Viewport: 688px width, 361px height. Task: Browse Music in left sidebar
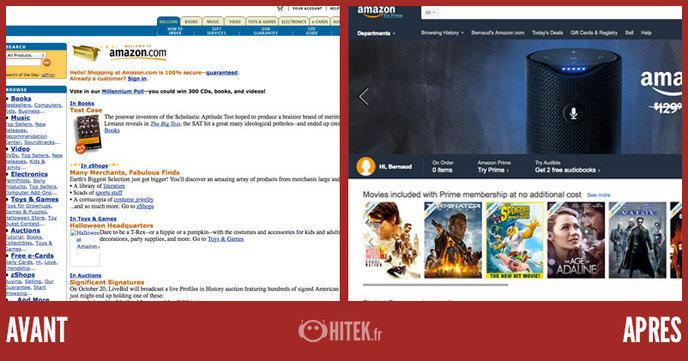coord(21,118)
